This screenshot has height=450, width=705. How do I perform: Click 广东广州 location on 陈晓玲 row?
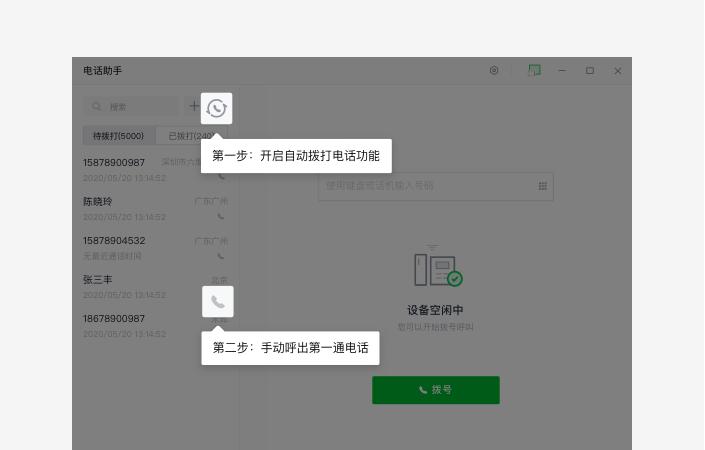[x=211, y=201]
